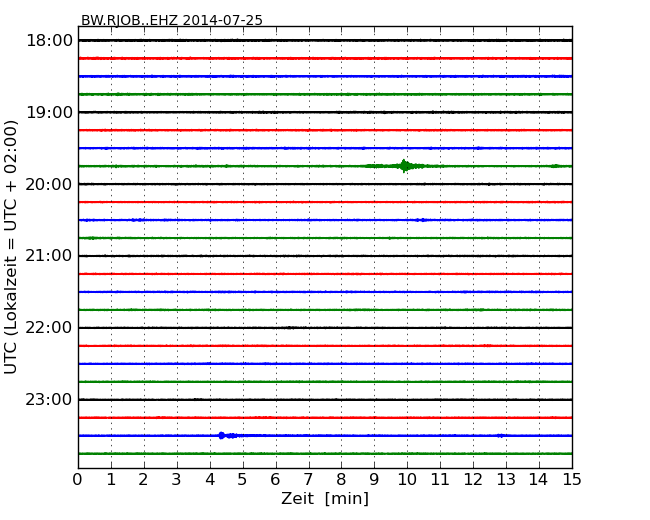
Task: Click the x-axis label Zeit [min]
Action: (x=325, y=498)
